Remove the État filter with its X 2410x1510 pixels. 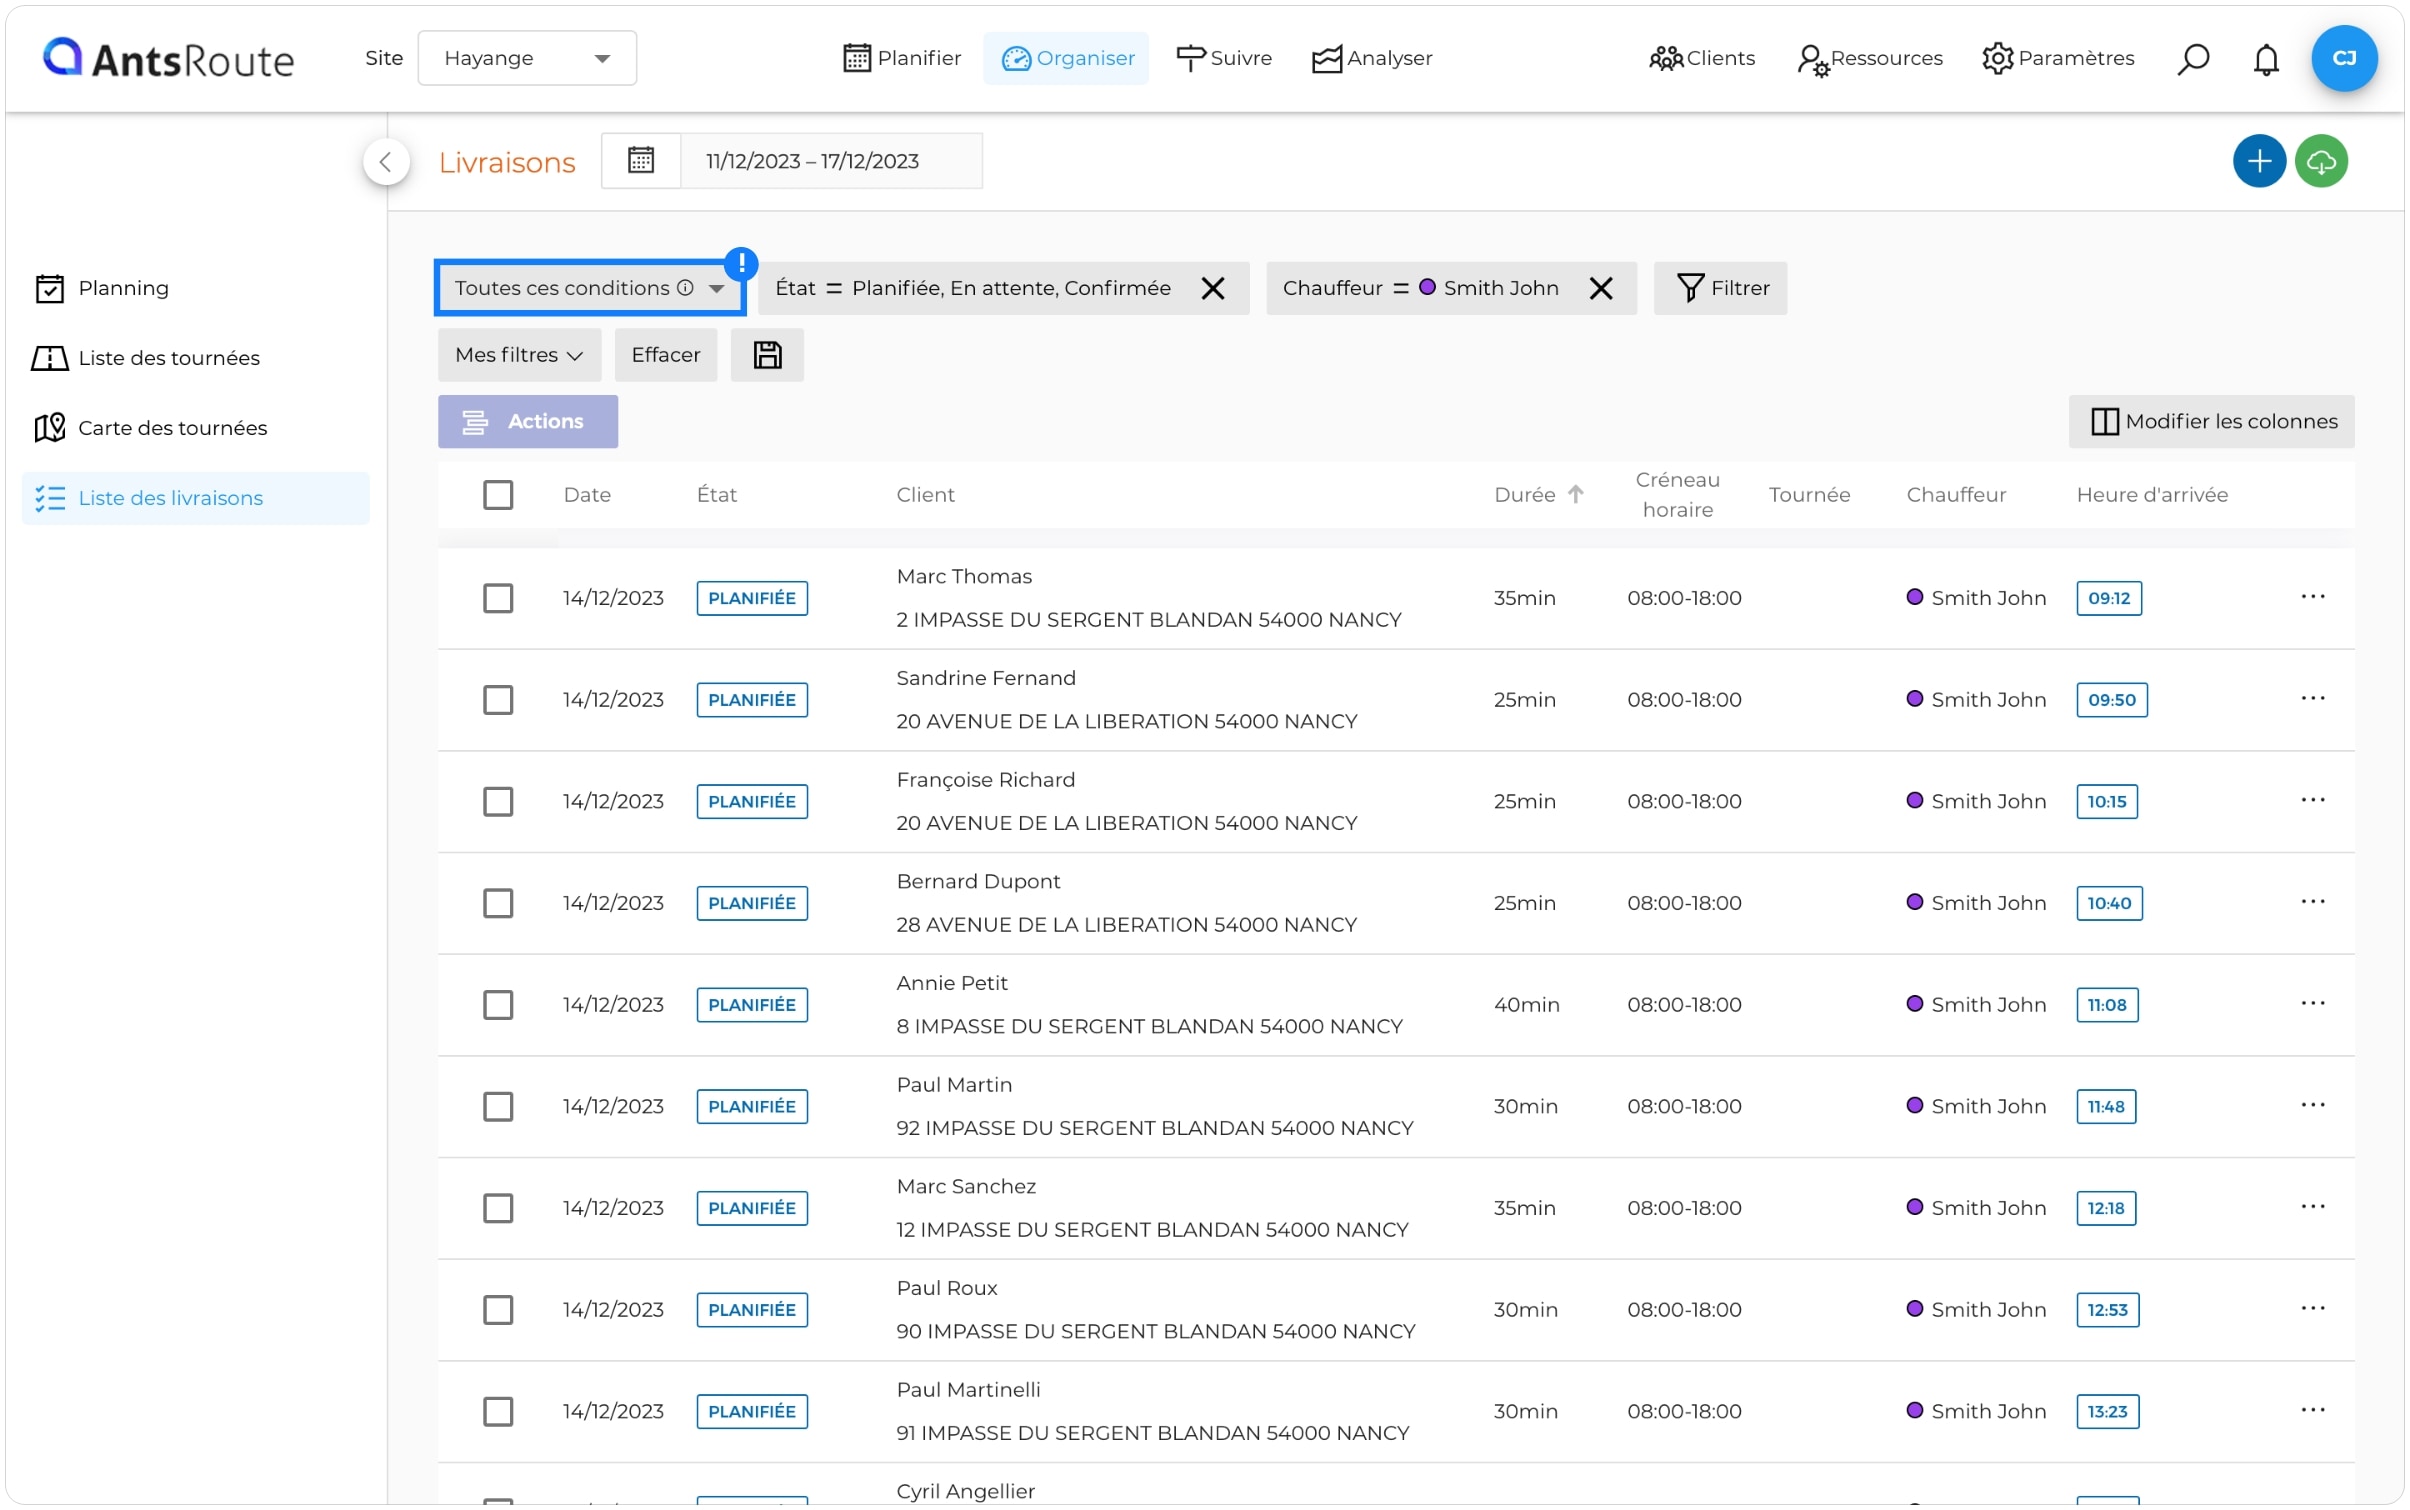pos(1212,288)
